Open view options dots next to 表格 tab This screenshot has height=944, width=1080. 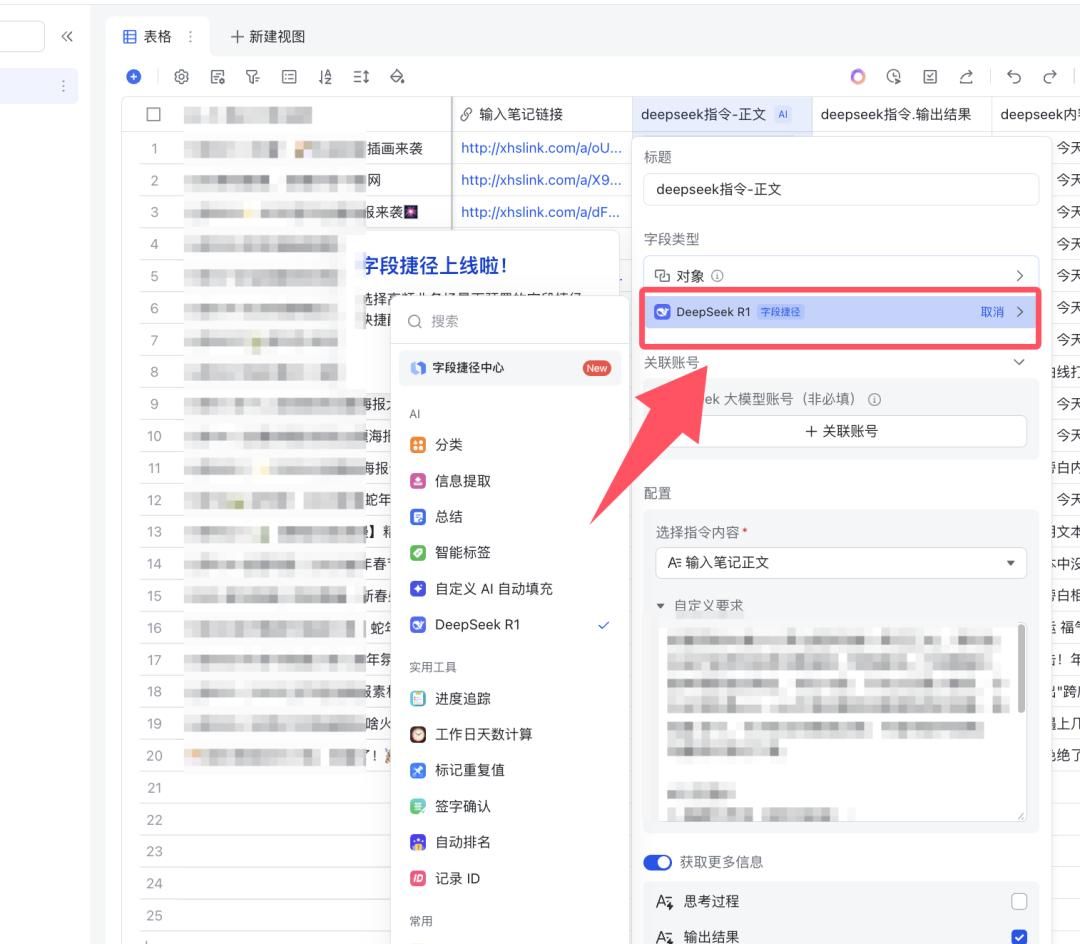point(190,36)
